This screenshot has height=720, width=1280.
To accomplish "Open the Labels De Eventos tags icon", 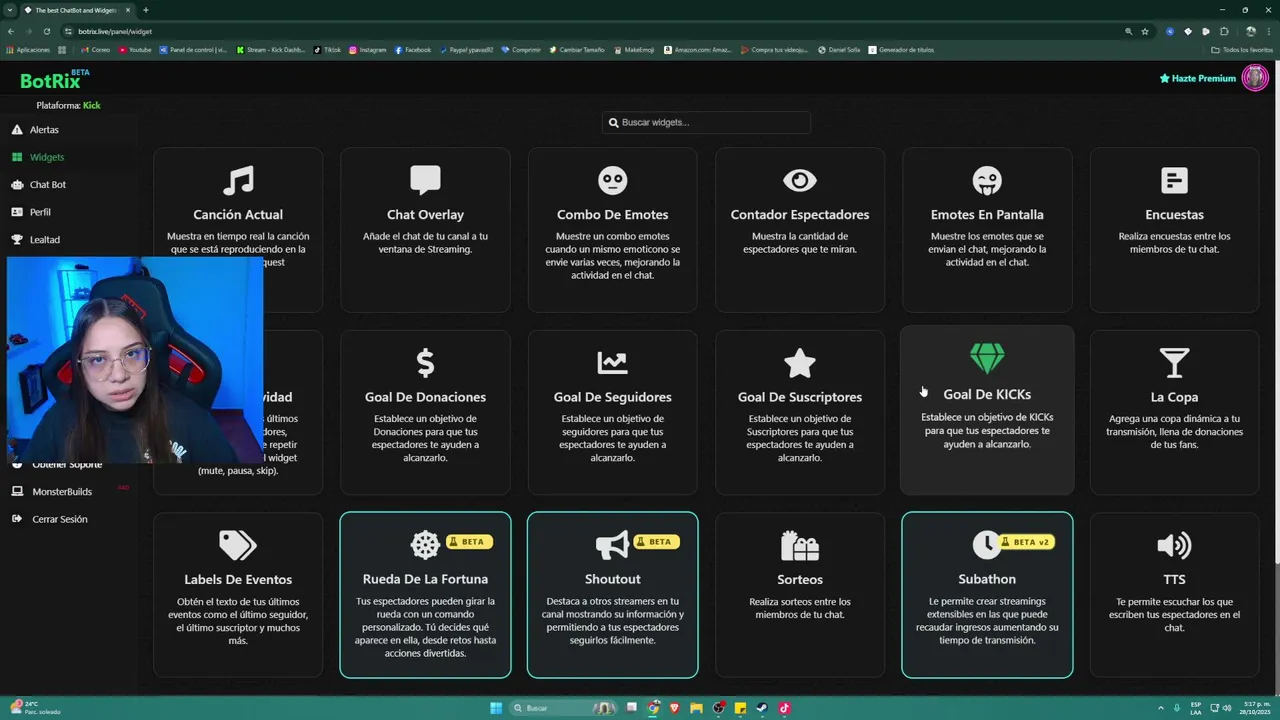I will click(238, 545).
